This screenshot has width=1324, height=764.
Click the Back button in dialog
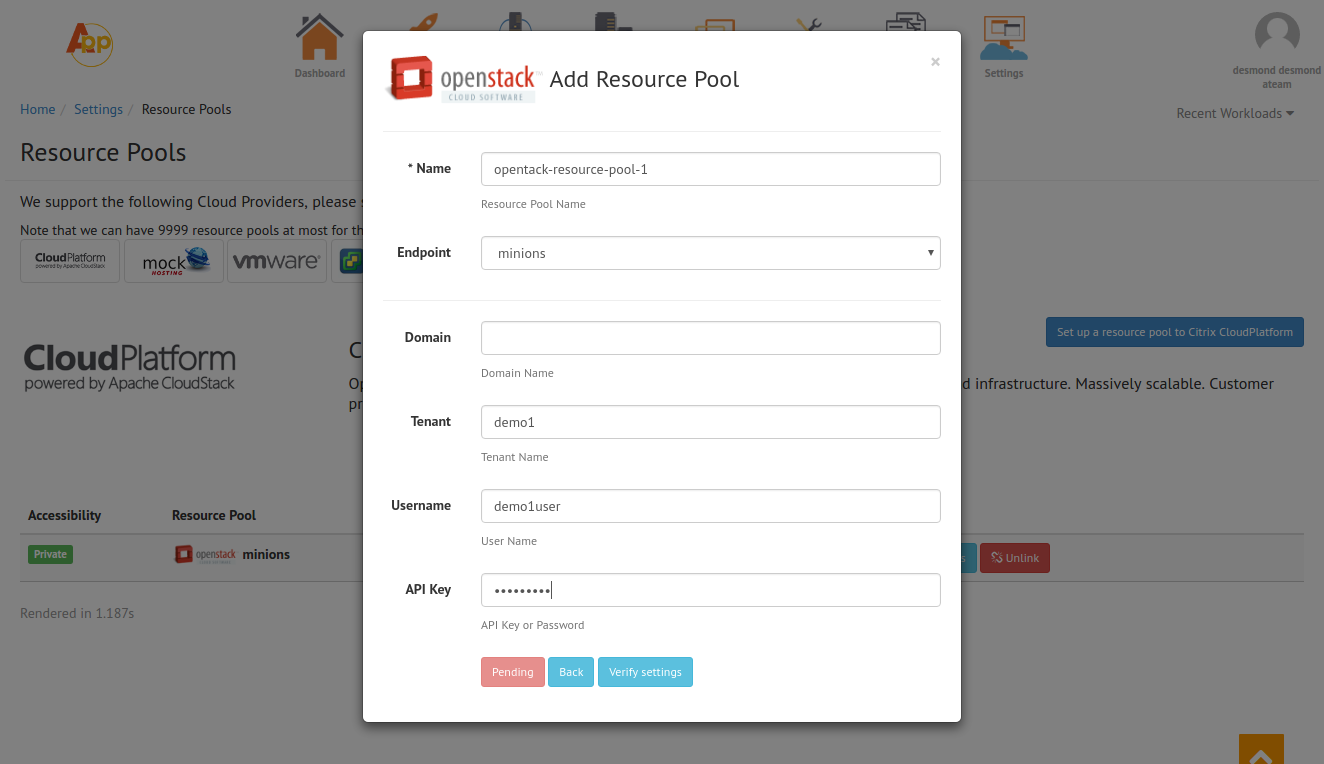coord(571,672)
